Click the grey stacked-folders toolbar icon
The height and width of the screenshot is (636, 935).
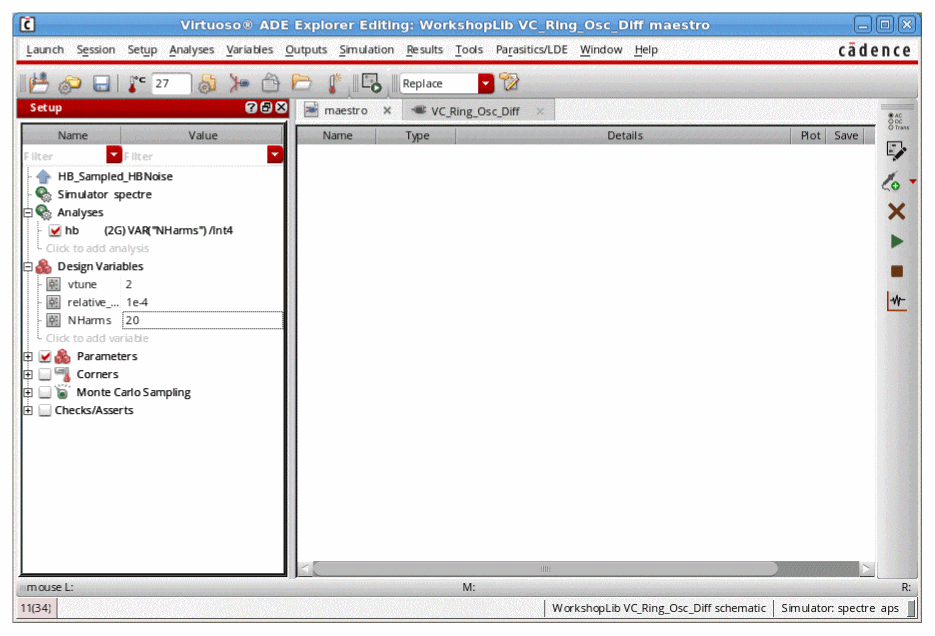270,83
